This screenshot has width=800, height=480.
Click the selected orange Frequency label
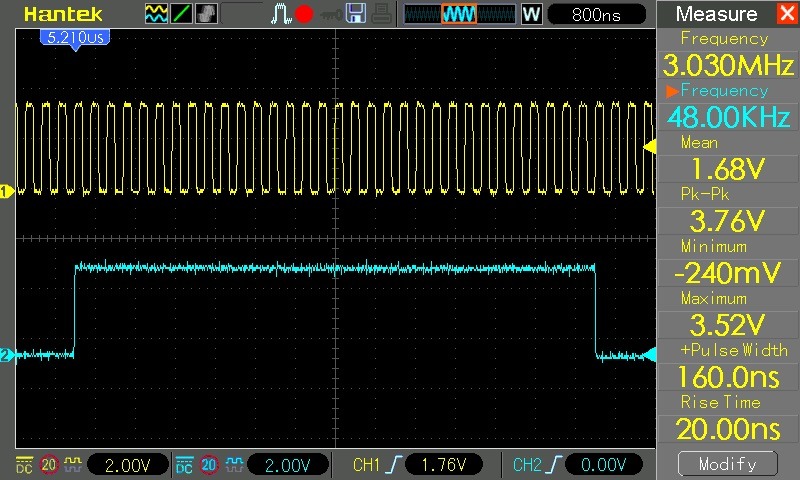click(x=724, y=91)
